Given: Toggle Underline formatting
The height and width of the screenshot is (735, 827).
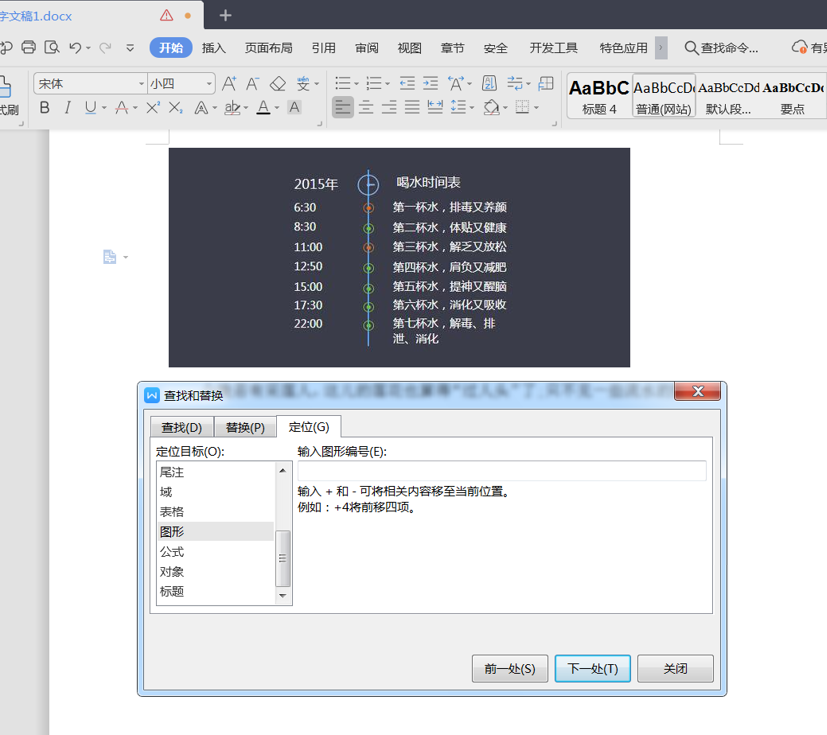Looking at the screenshot, I should coord(91,108).
